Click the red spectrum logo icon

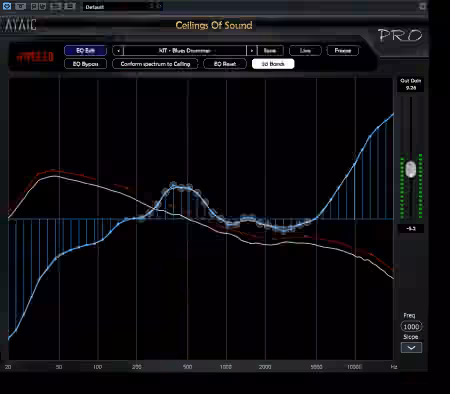[x=35, y=57]
